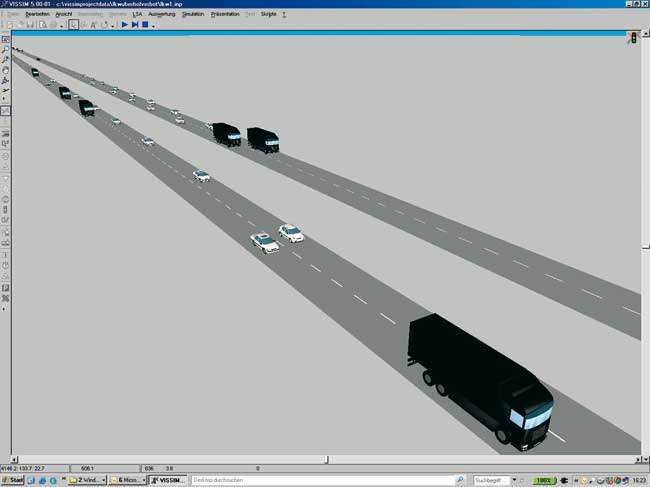The width and height of the screenshot is (650, 487).
Task: Open the Windows Start button
Action: pos(13,480)
